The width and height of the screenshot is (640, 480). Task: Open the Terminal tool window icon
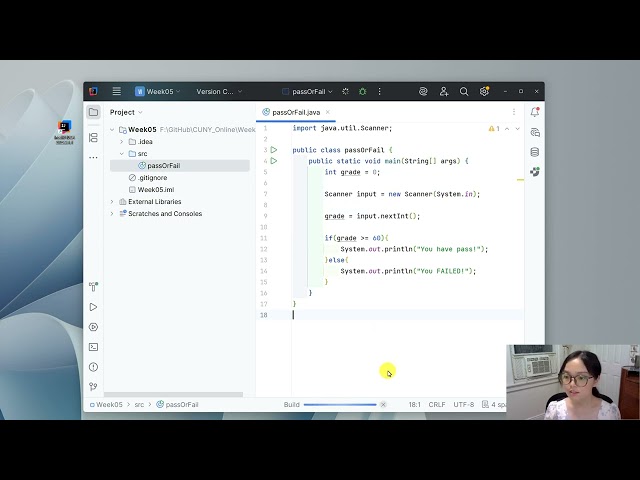point(93,347)
